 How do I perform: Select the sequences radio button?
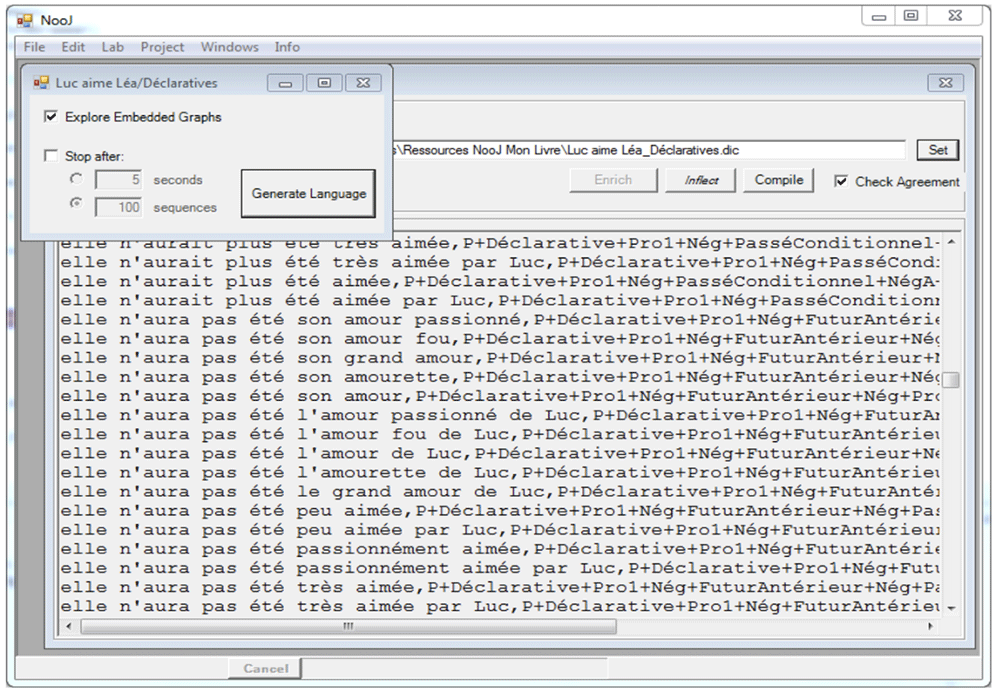point(76,203)
